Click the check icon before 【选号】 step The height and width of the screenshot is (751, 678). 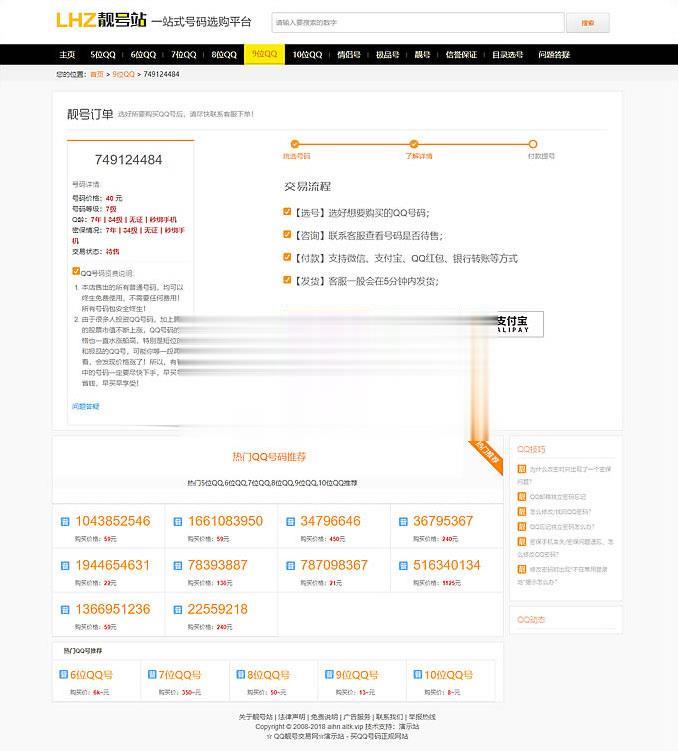(287, 212)
